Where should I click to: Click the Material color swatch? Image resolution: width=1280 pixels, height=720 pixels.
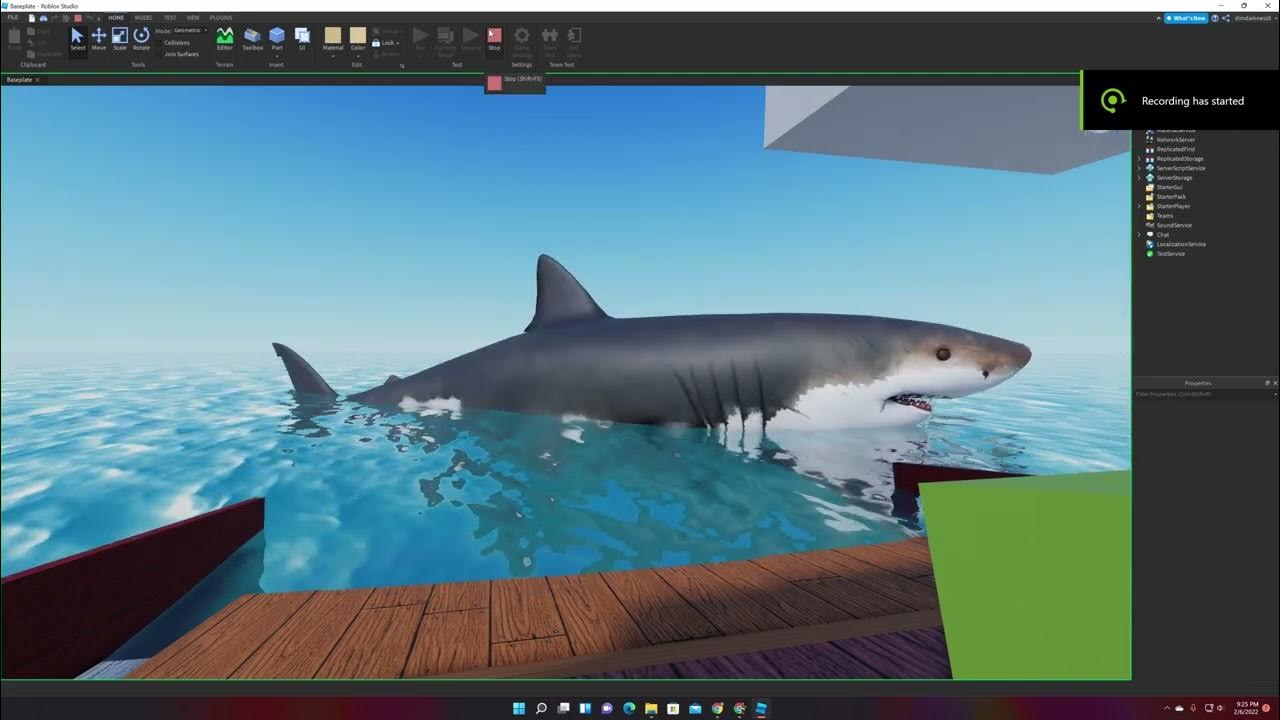point(333,36)
